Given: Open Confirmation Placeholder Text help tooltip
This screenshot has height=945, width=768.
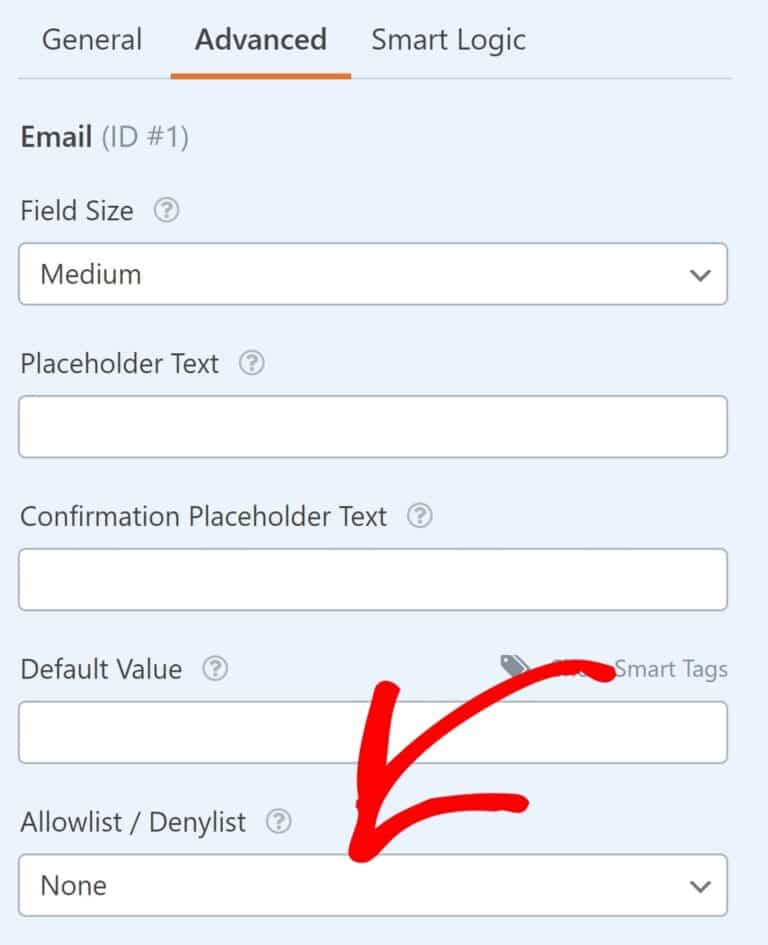Looking at the screenshot, I should tap(421, 517).
